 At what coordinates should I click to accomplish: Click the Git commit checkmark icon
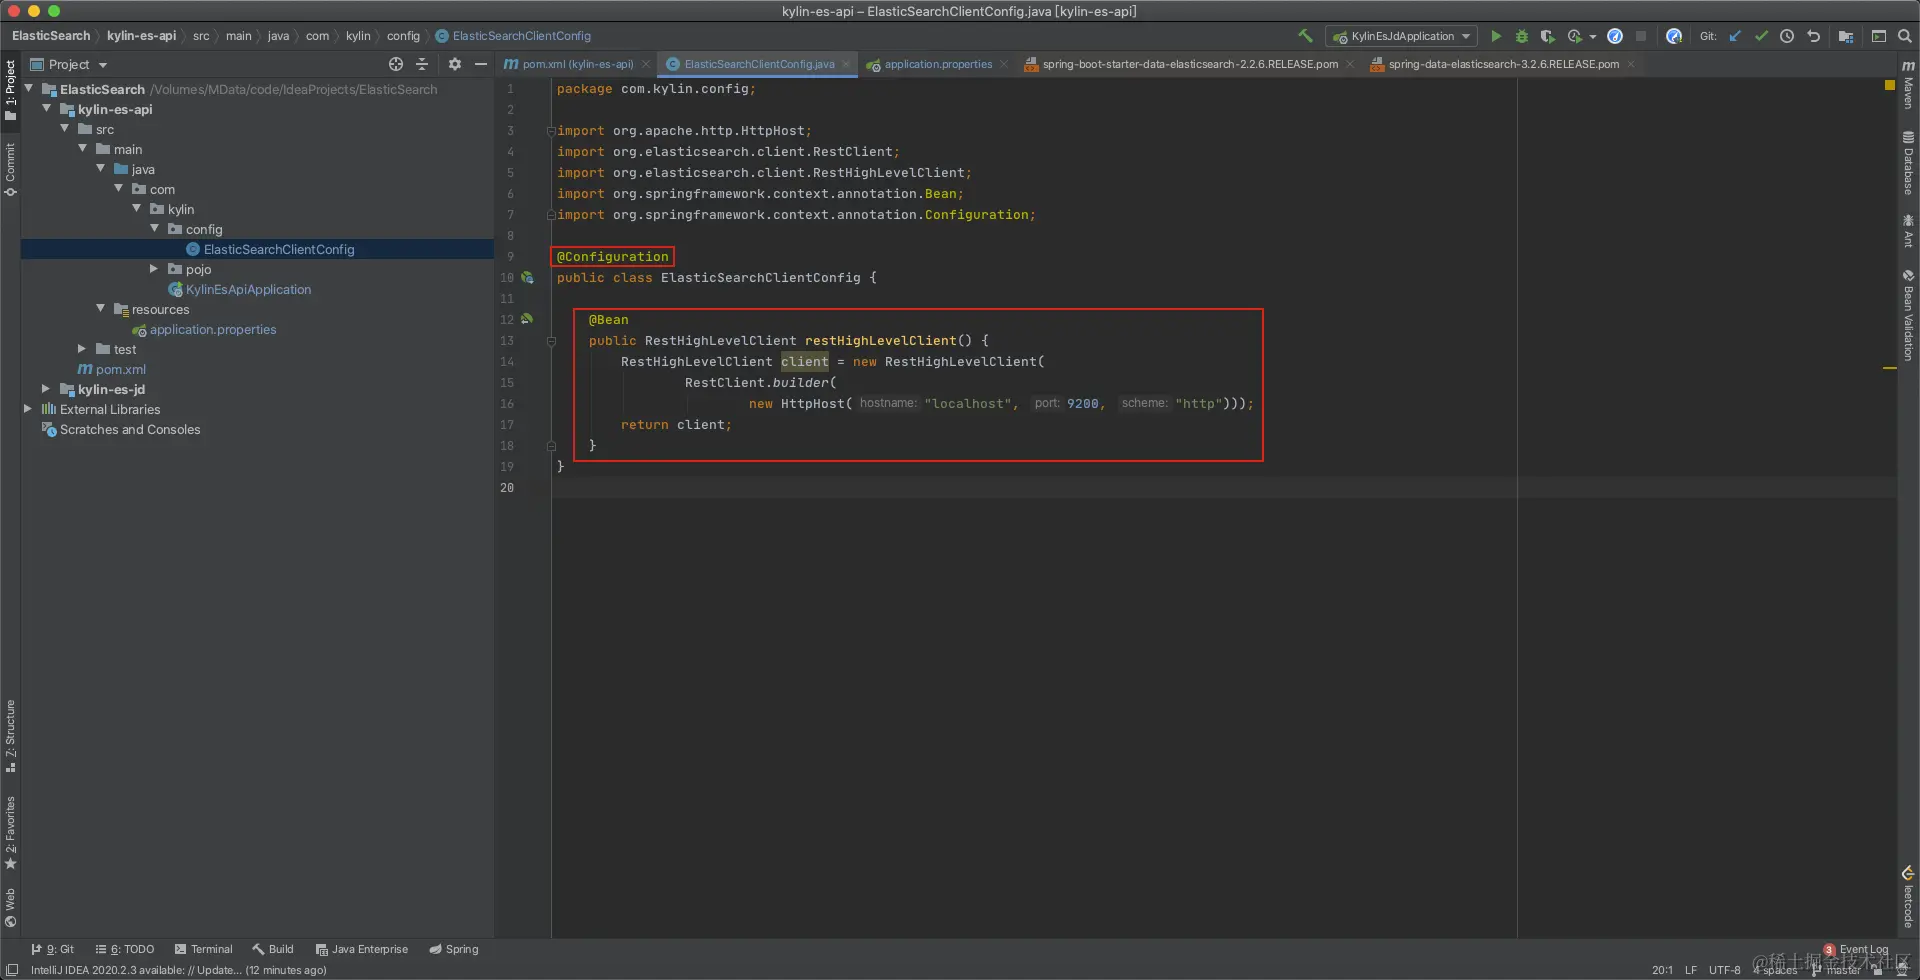pos(1761,36)
